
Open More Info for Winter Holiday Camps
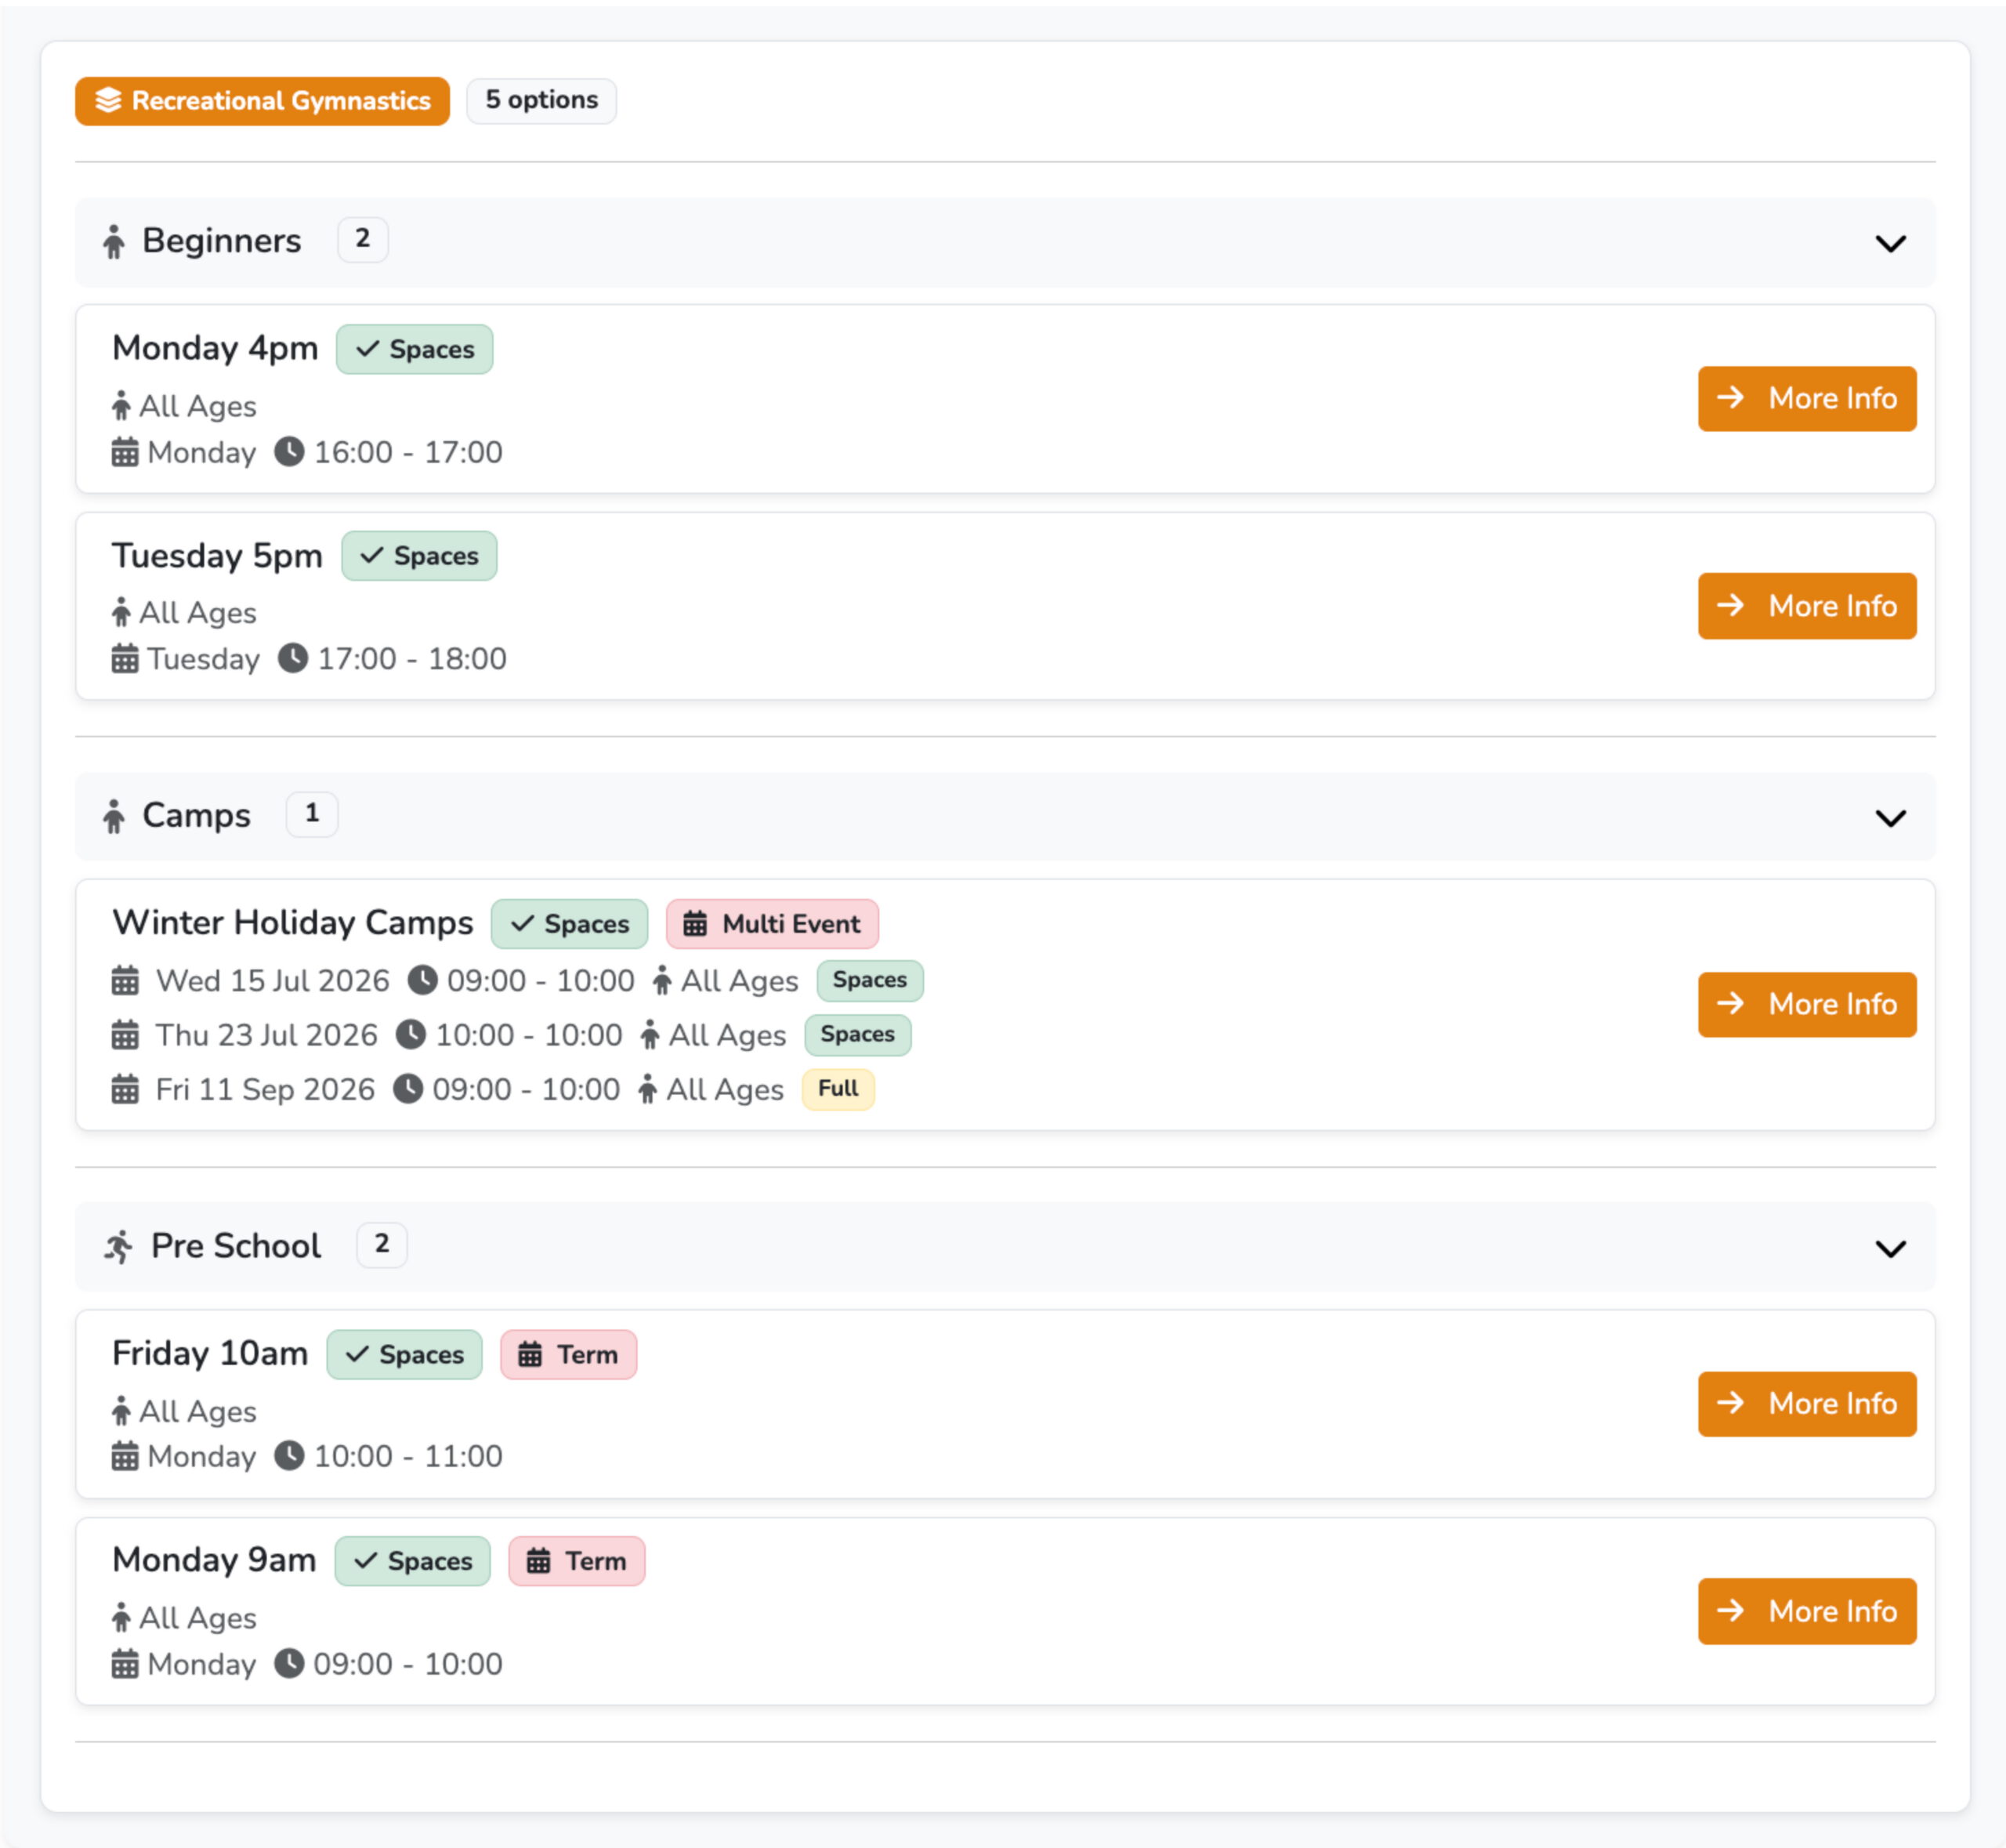1806,1004
